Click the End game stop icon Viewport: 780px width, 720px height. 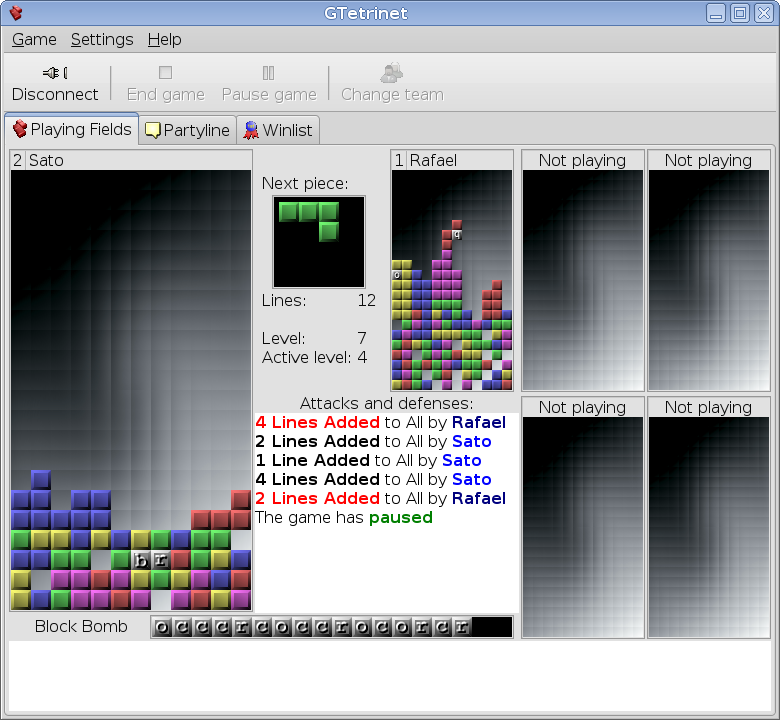(x=165, y=73)
